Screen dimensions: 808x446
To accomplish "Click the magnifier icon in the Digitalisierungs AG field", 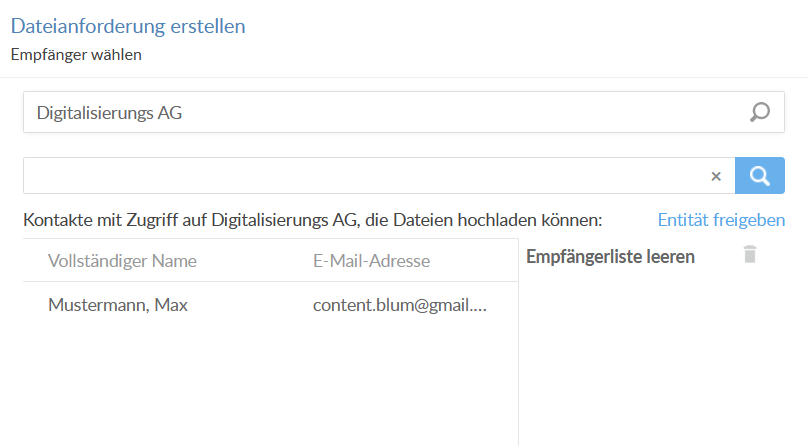I will [x=760, y=112].
